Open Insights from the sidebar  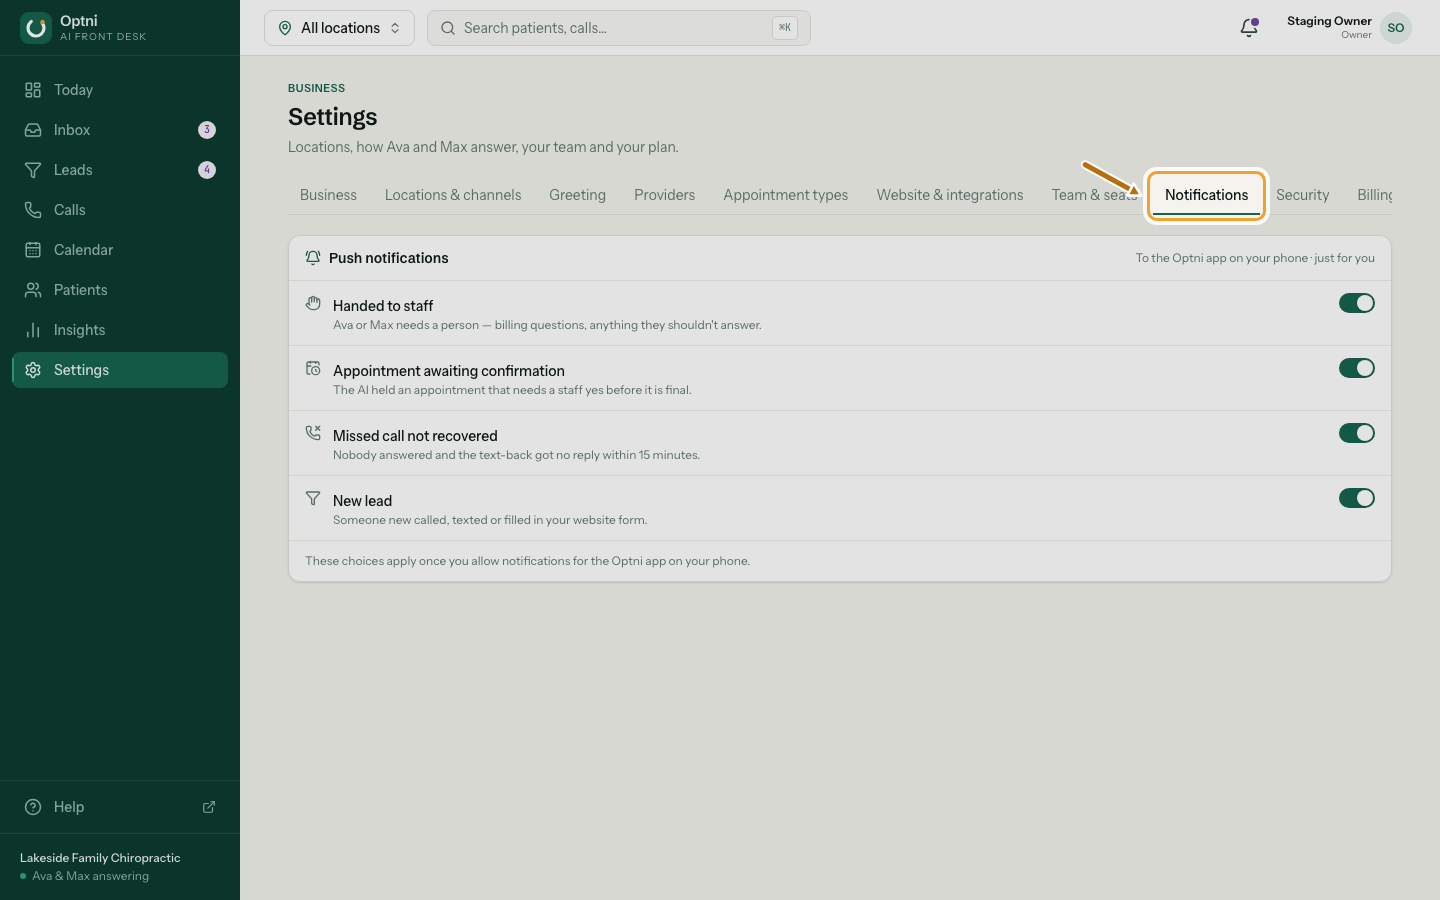tap(120, 330)
